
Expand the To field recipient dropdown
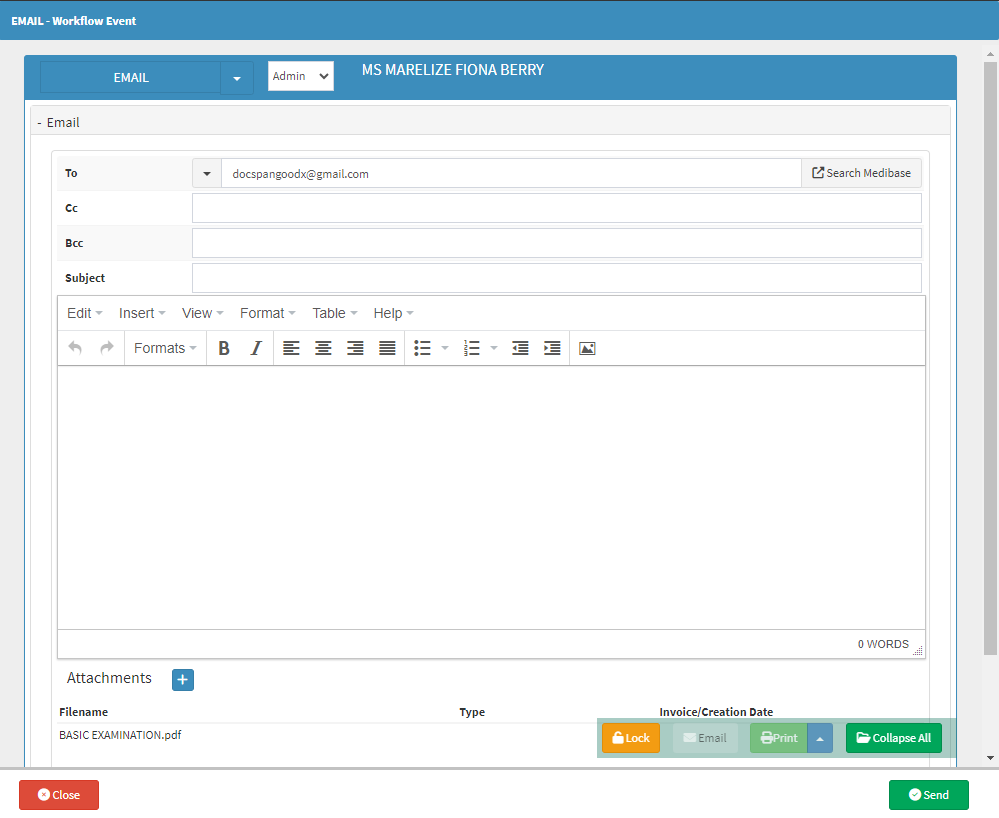[x=207, y=173]
